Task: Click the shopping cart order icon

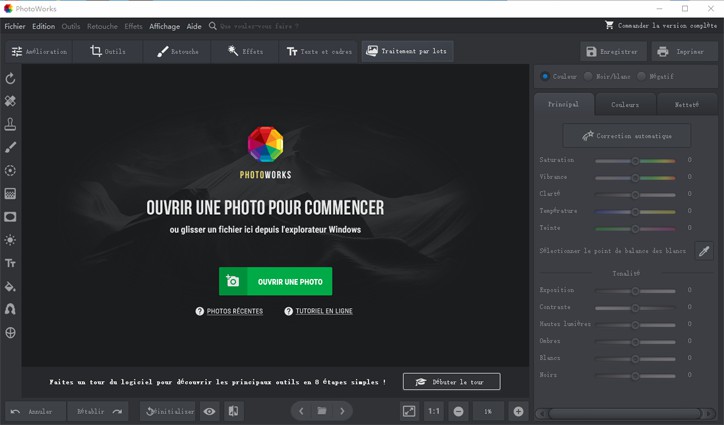Action: (609, 25)
